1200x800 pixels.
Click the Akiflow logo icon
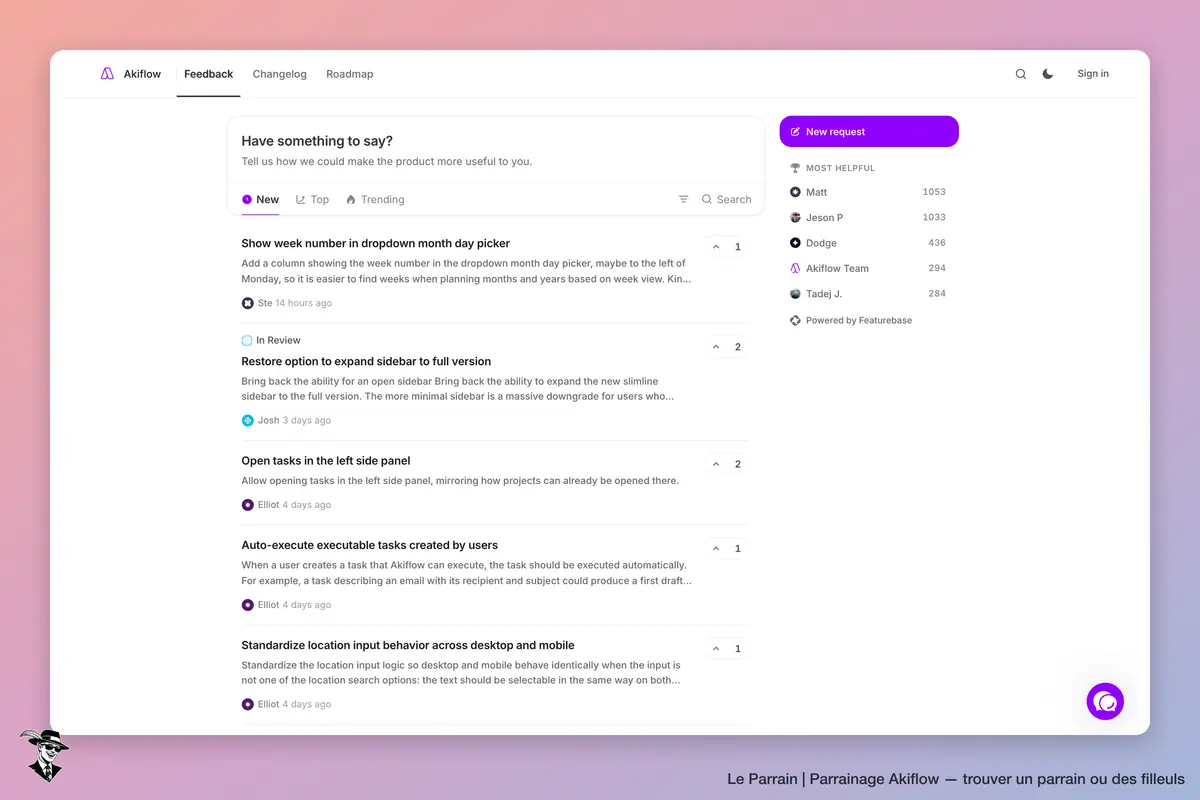click(107, 74)
